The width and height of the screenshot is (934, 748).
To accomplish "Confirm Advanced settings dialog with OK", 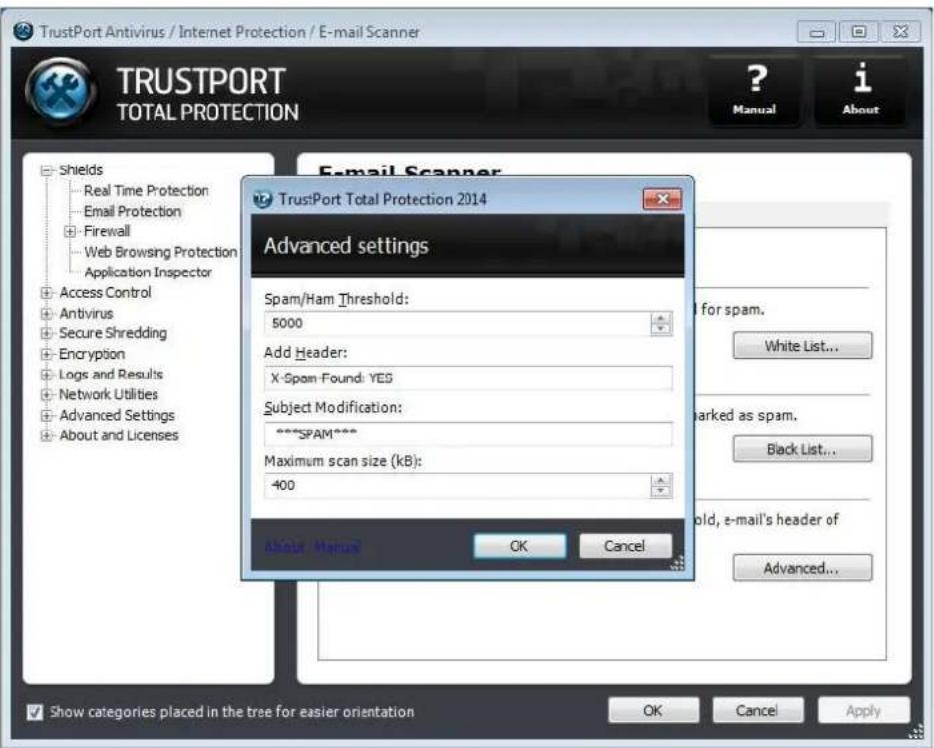I will pyautogui.click(x=519, y=546).
